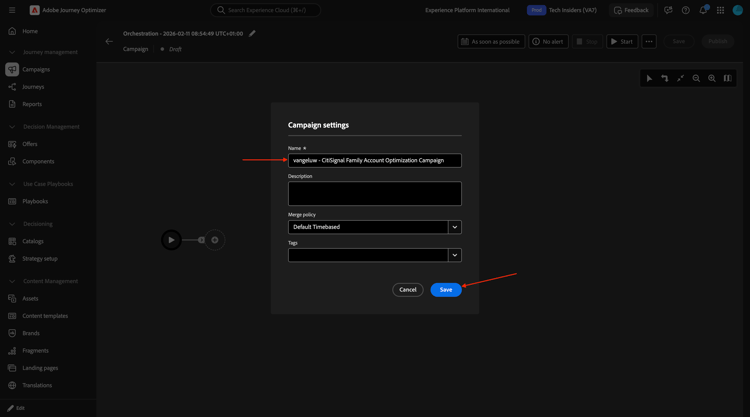Collapse the Decision Management section
Viewport: 750px width, 417px height.
click(x=12, y=127)
